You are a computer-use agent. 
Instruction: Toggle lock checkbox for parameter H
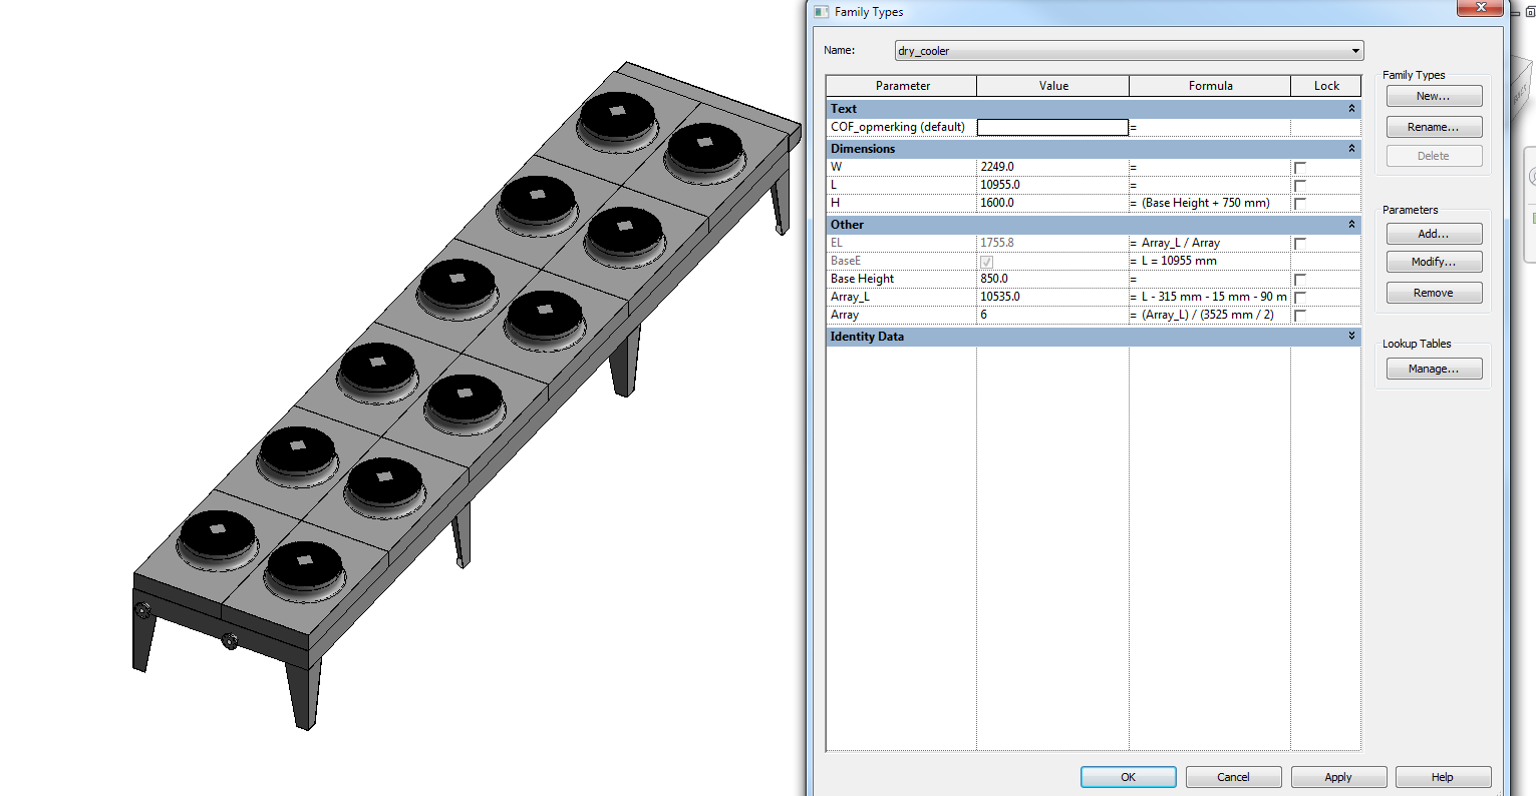tap(1300, 204)
